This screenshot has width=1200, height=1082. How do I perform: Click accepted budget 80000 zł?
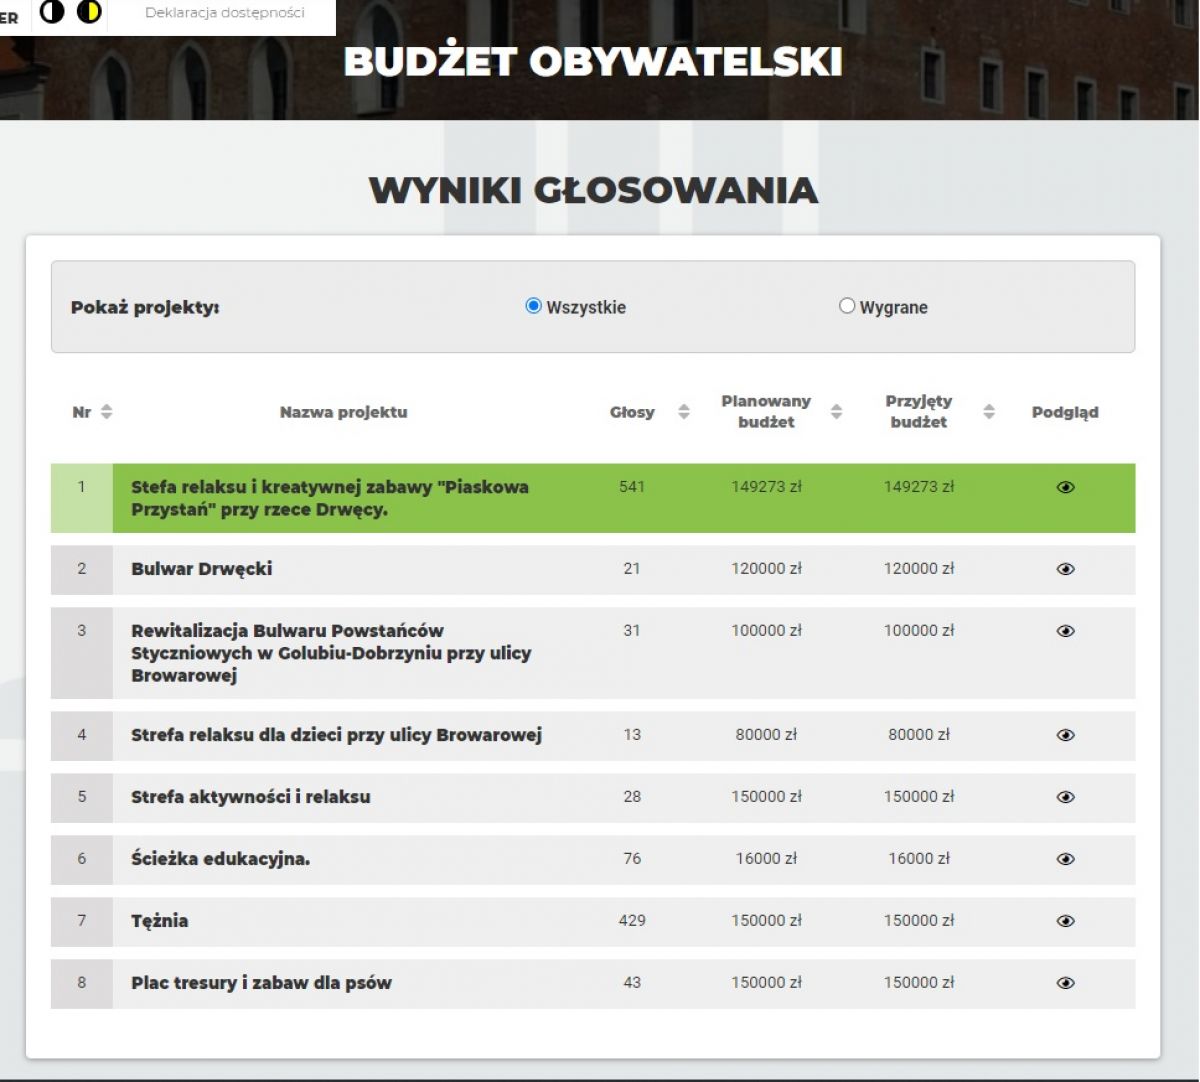(919, 735)
